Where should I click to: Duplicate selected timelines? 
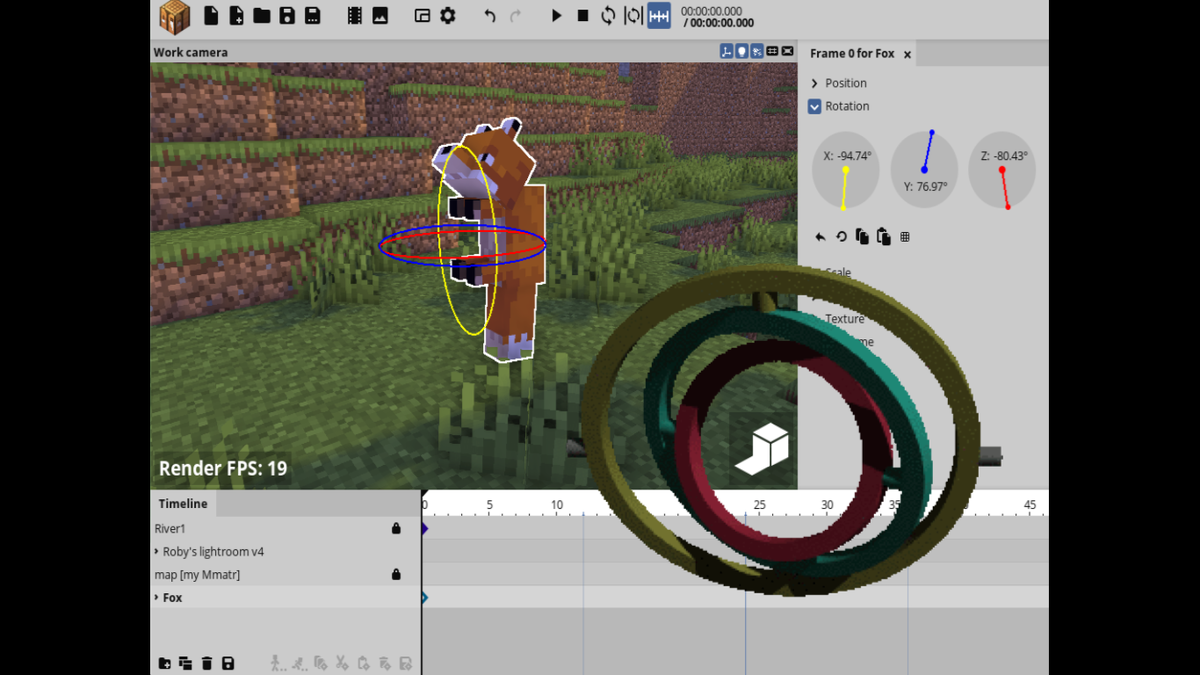point(186,663)
